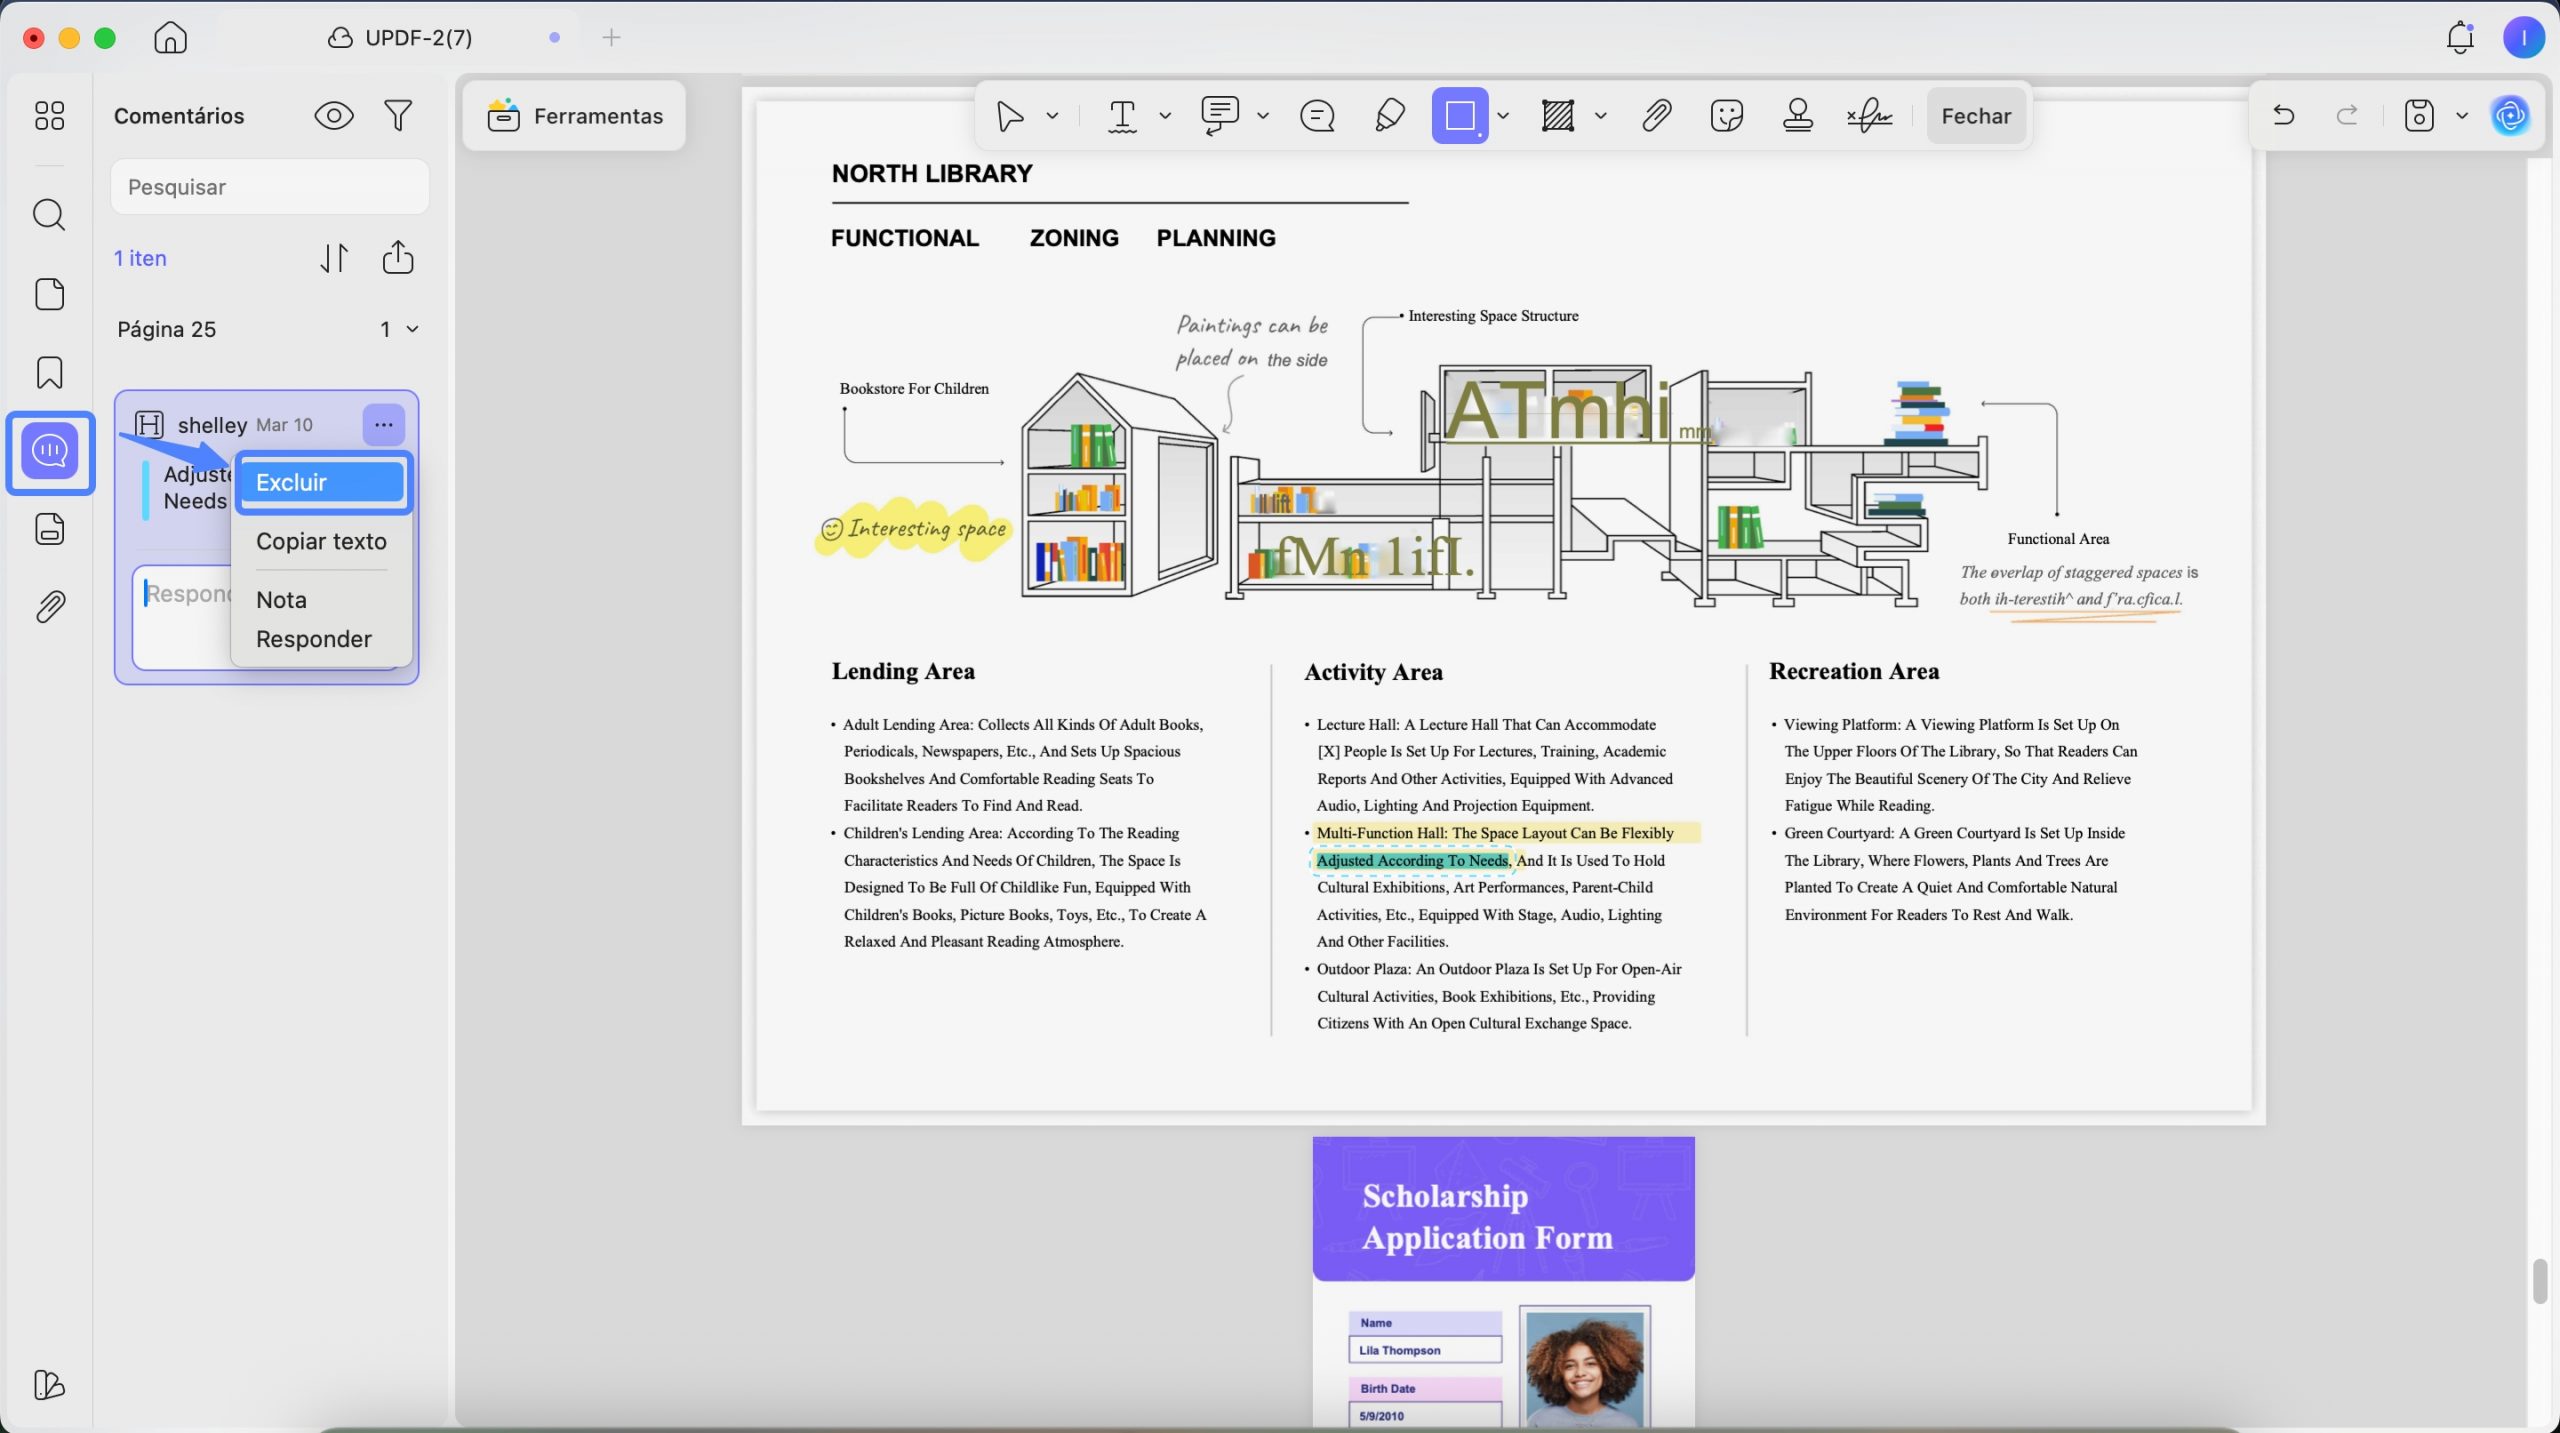Click the Pesquisar search field
The height and width of the screenshot is (1433, 2560).
(x=270, y=187)
